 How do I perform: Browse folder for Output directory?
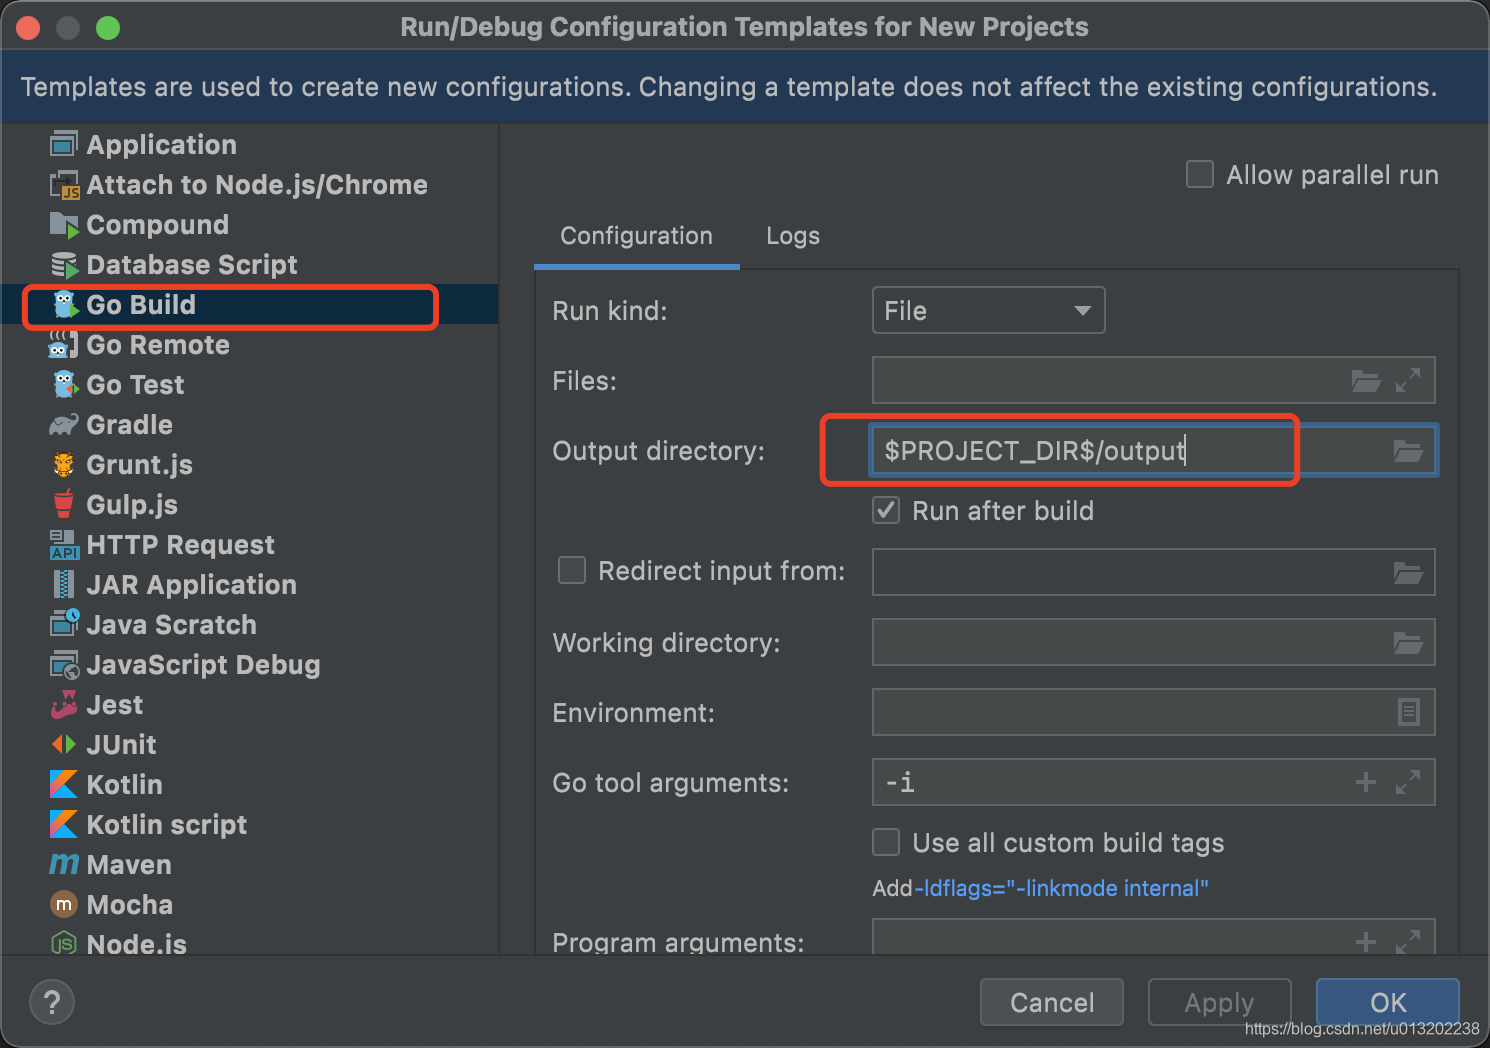click(1408, 451)
